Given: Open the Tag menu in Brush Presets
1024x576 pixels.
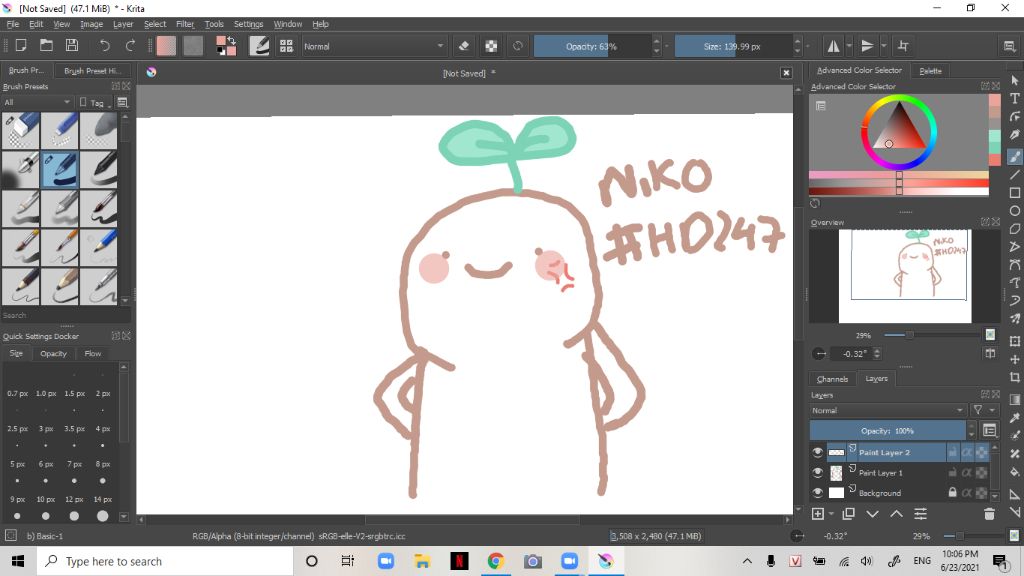Looking at the screenshot, I should coord(95,103).
